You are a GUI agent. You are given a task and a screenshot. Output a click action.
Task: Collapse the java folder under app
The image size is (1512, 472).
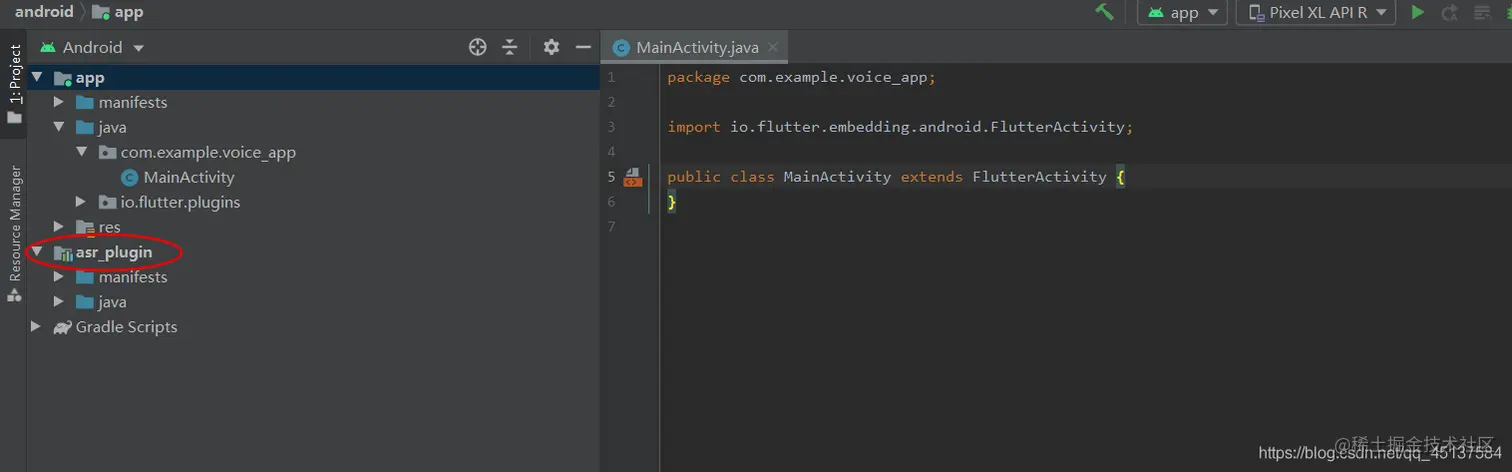click(59, 127)
